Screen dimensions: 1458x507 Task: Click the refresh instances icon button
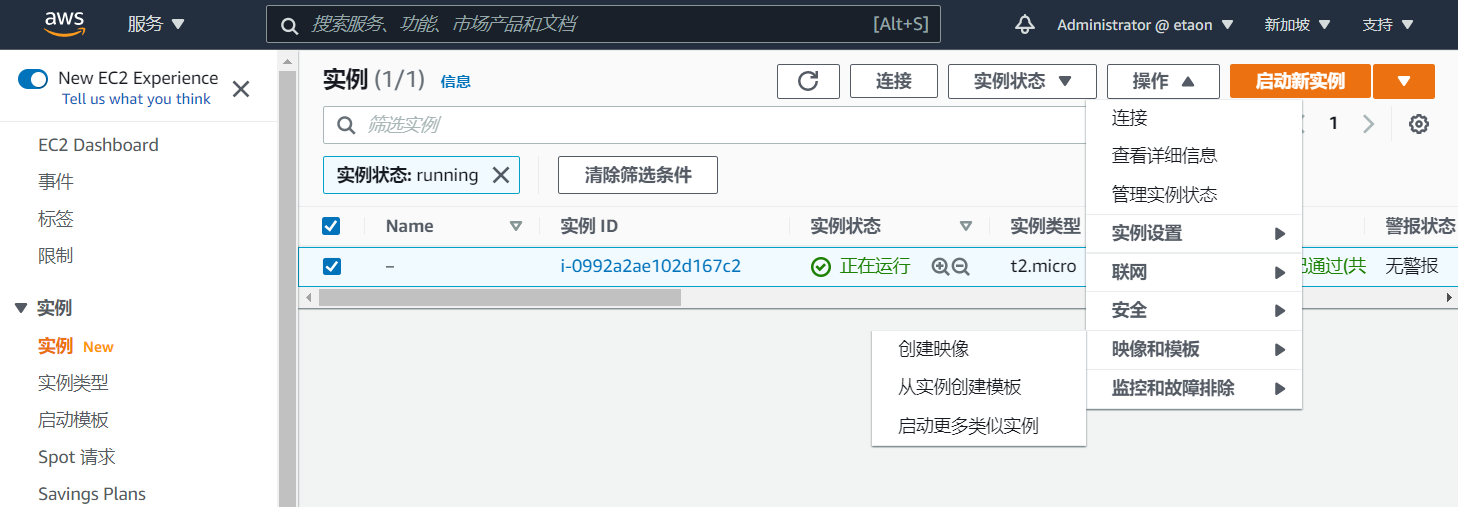(x=808, y=82)
